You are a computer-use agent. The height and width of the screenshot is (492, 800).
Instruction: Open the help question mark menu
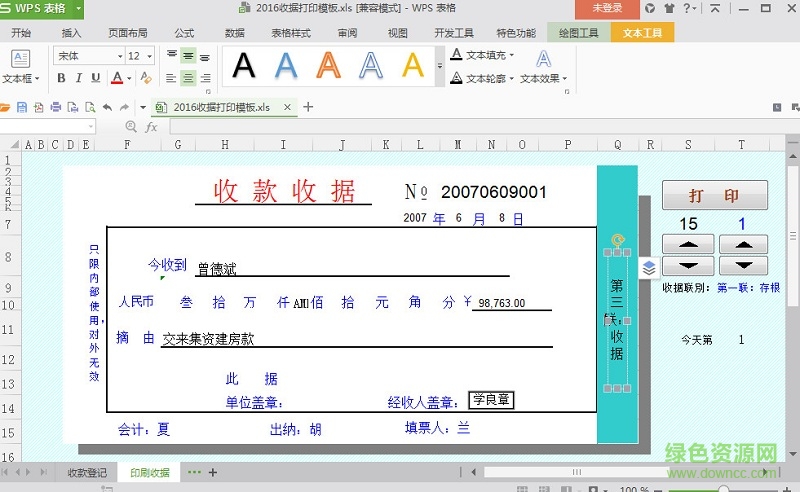(x=689, y=8)
